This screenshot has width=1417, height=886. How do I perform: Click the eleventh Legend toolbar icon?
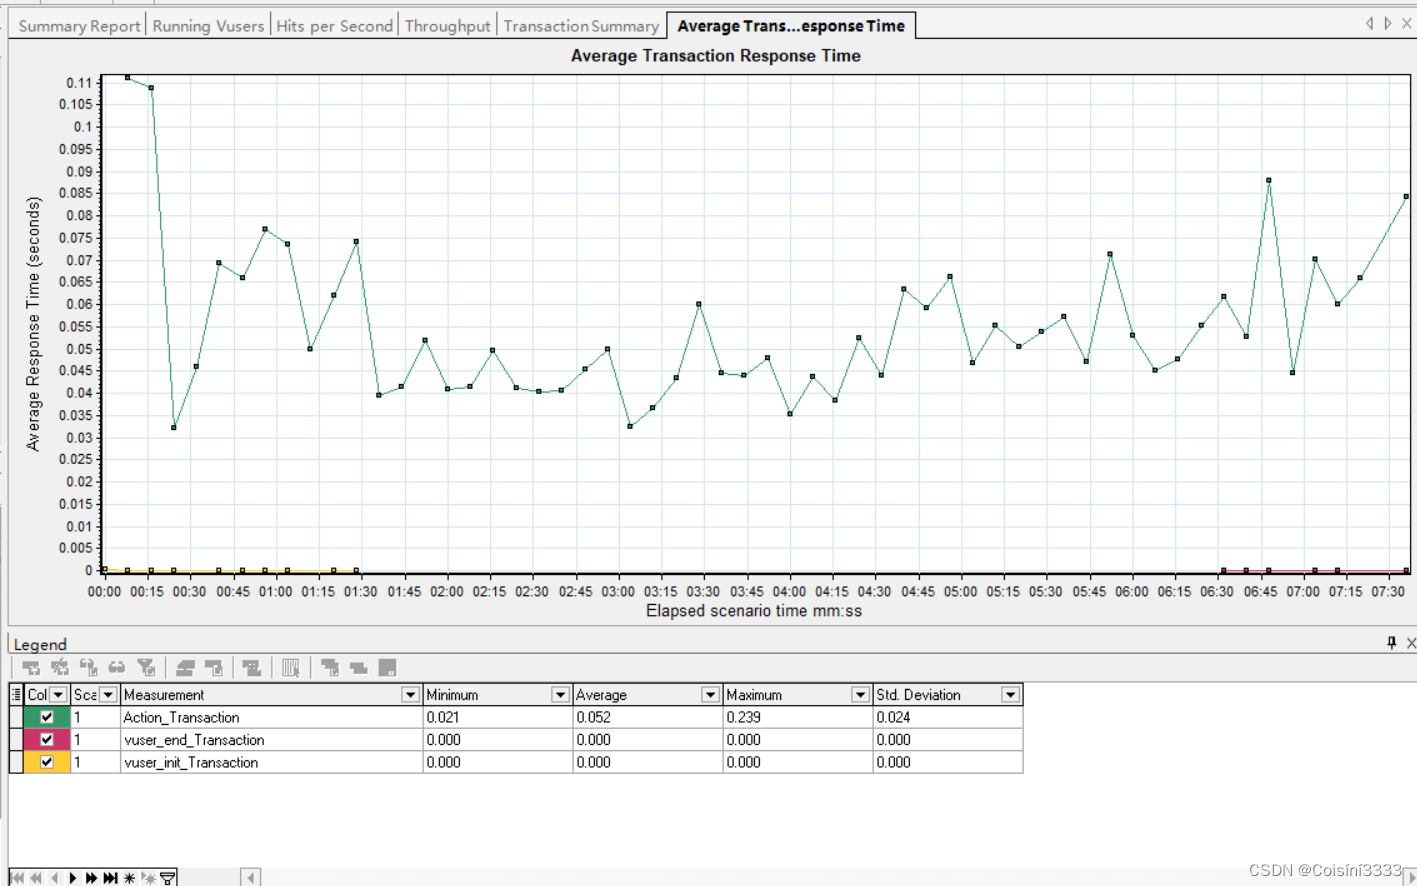[359, 668]
